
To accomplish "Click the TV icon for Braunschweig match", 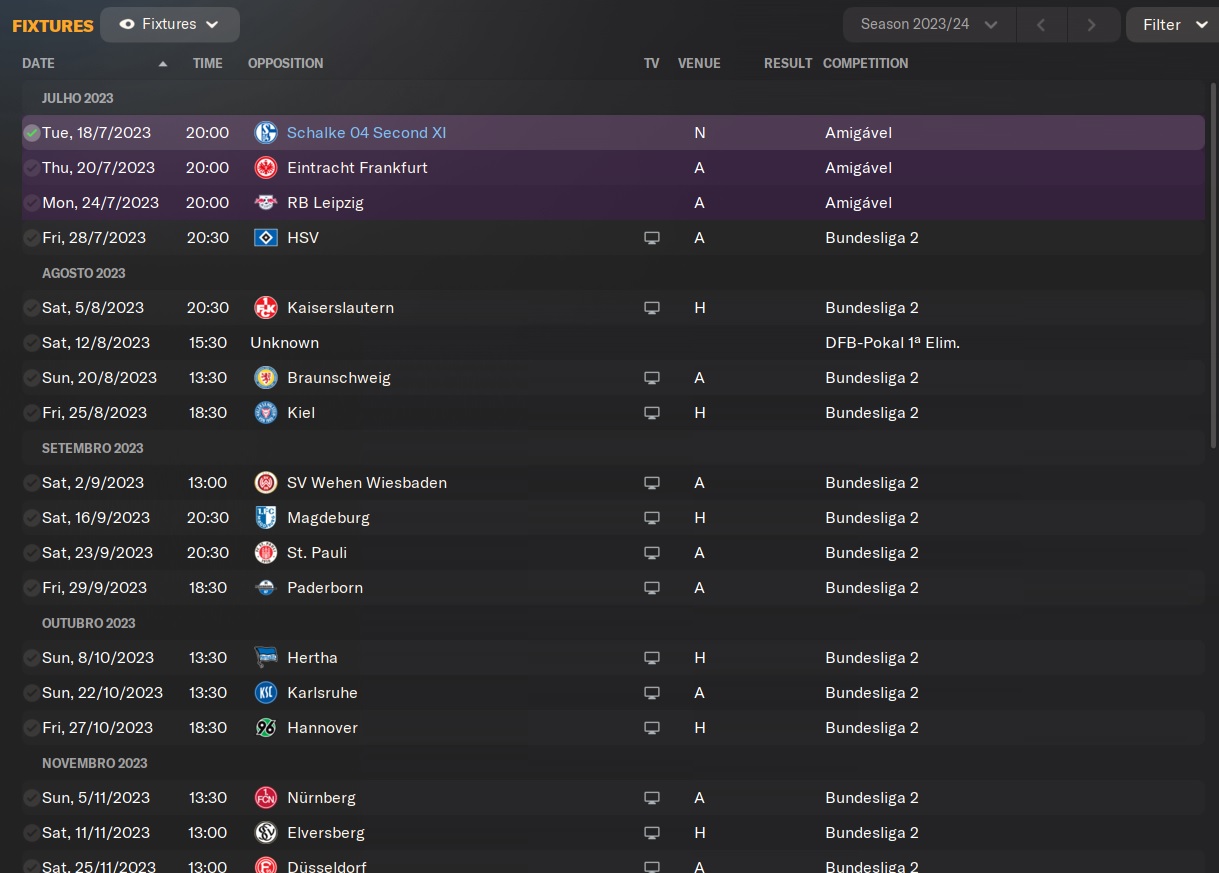I will pos(652,378).
